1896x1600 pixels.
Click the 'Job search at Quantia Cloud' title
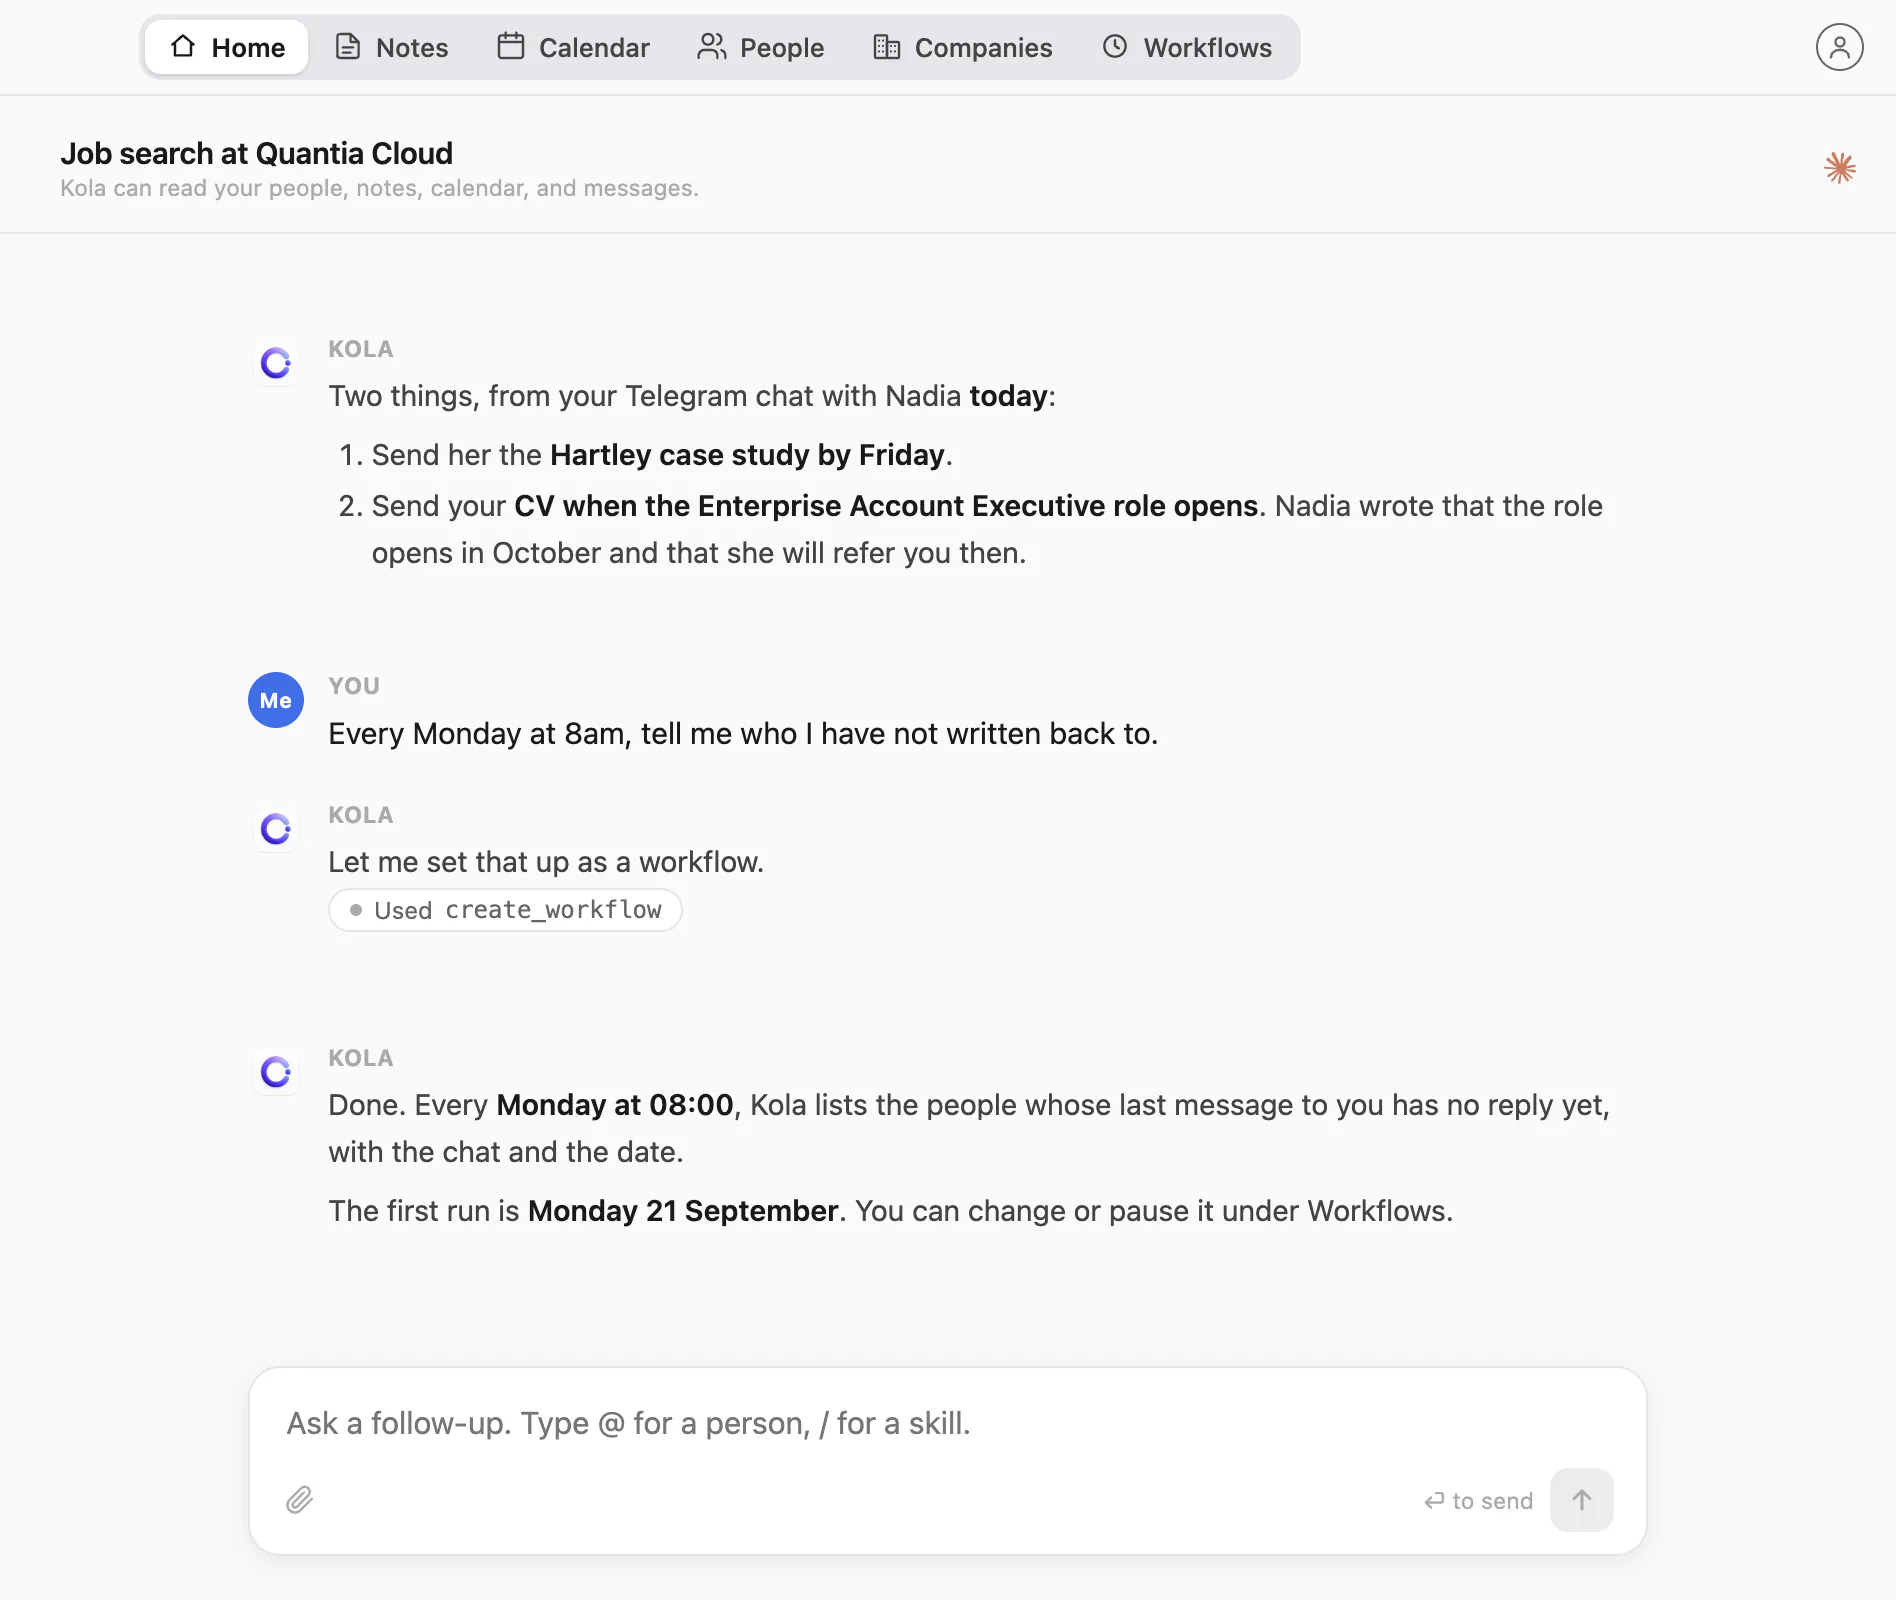click(x=256, y=153)
